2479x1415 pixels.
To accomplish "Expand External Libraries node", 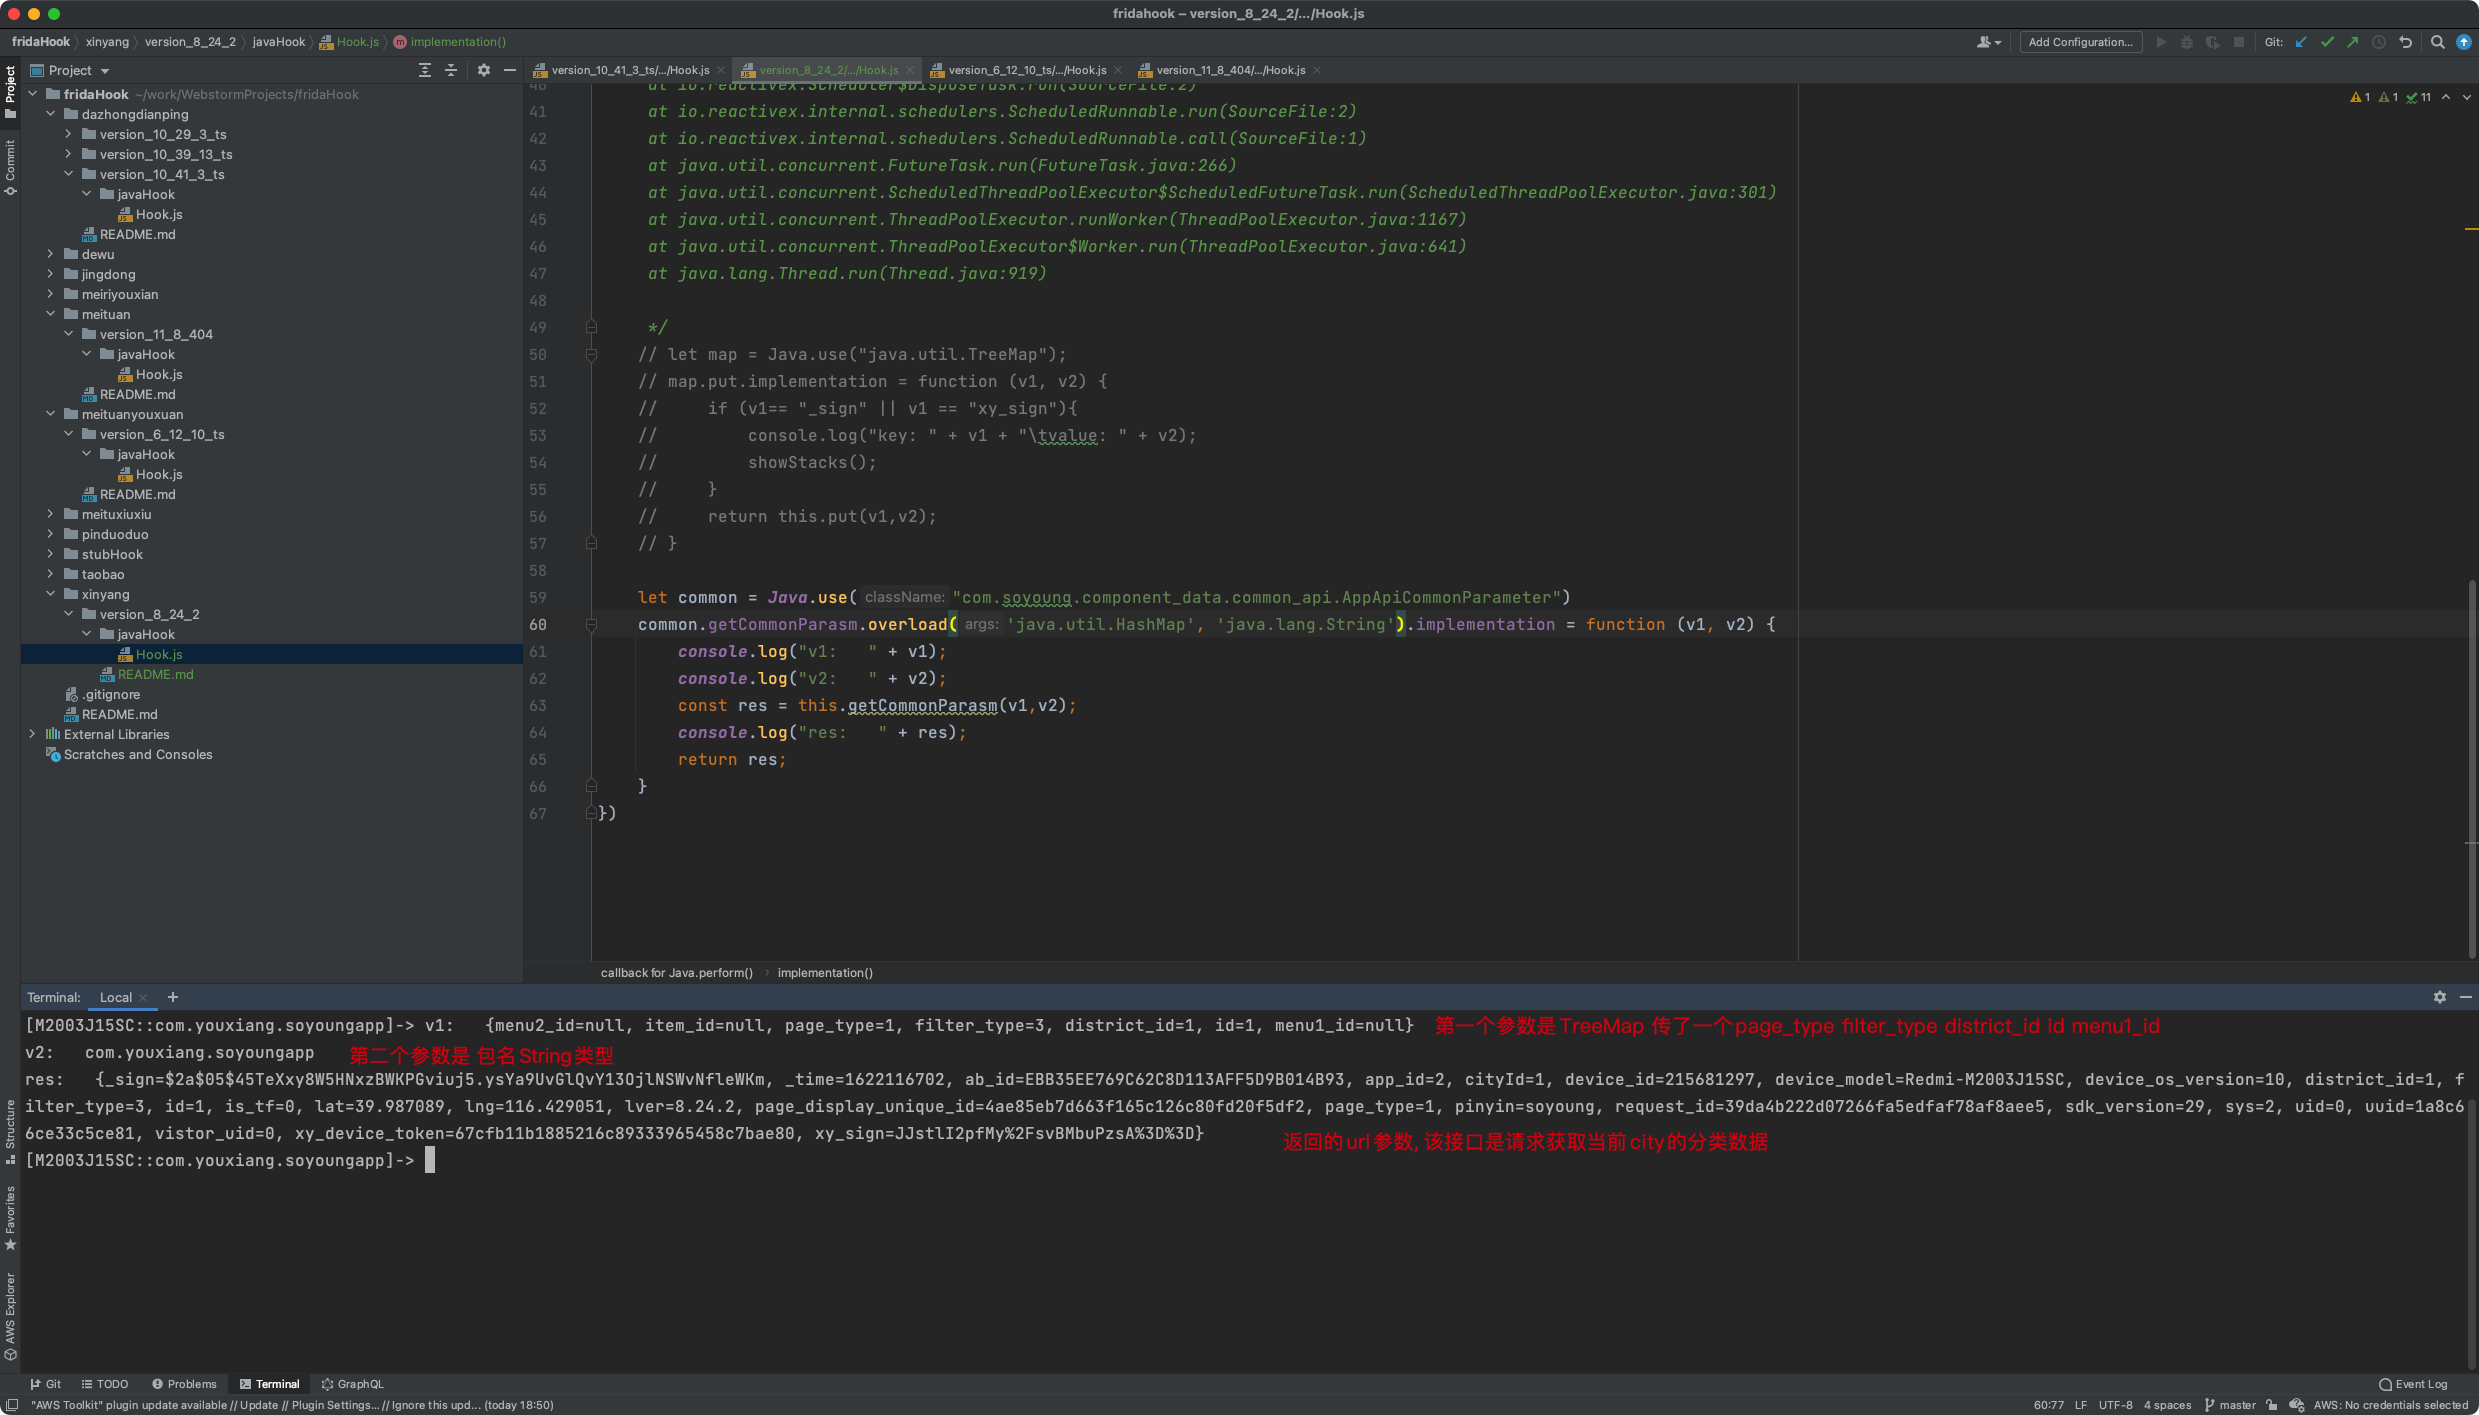I will [x=33, y=734].
